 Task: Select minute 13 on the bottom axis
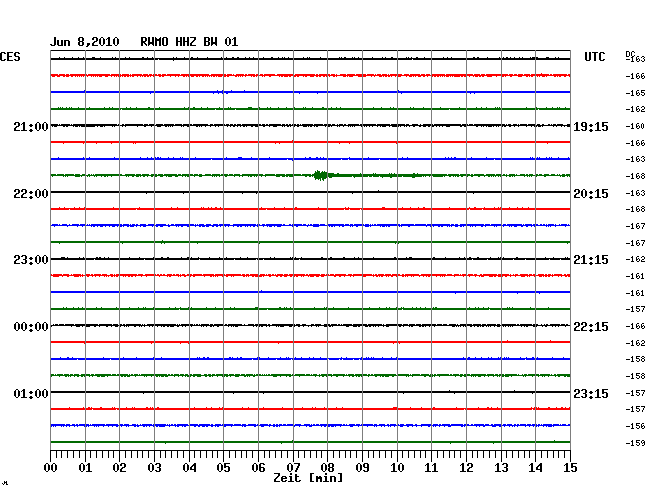[501, 468]
